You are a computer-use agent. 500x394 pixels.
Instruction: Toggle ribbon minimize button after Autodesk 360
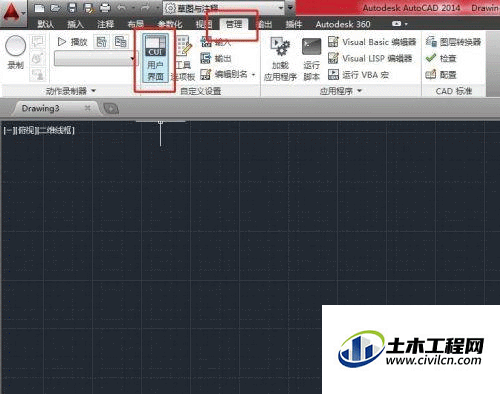[396, 24]
